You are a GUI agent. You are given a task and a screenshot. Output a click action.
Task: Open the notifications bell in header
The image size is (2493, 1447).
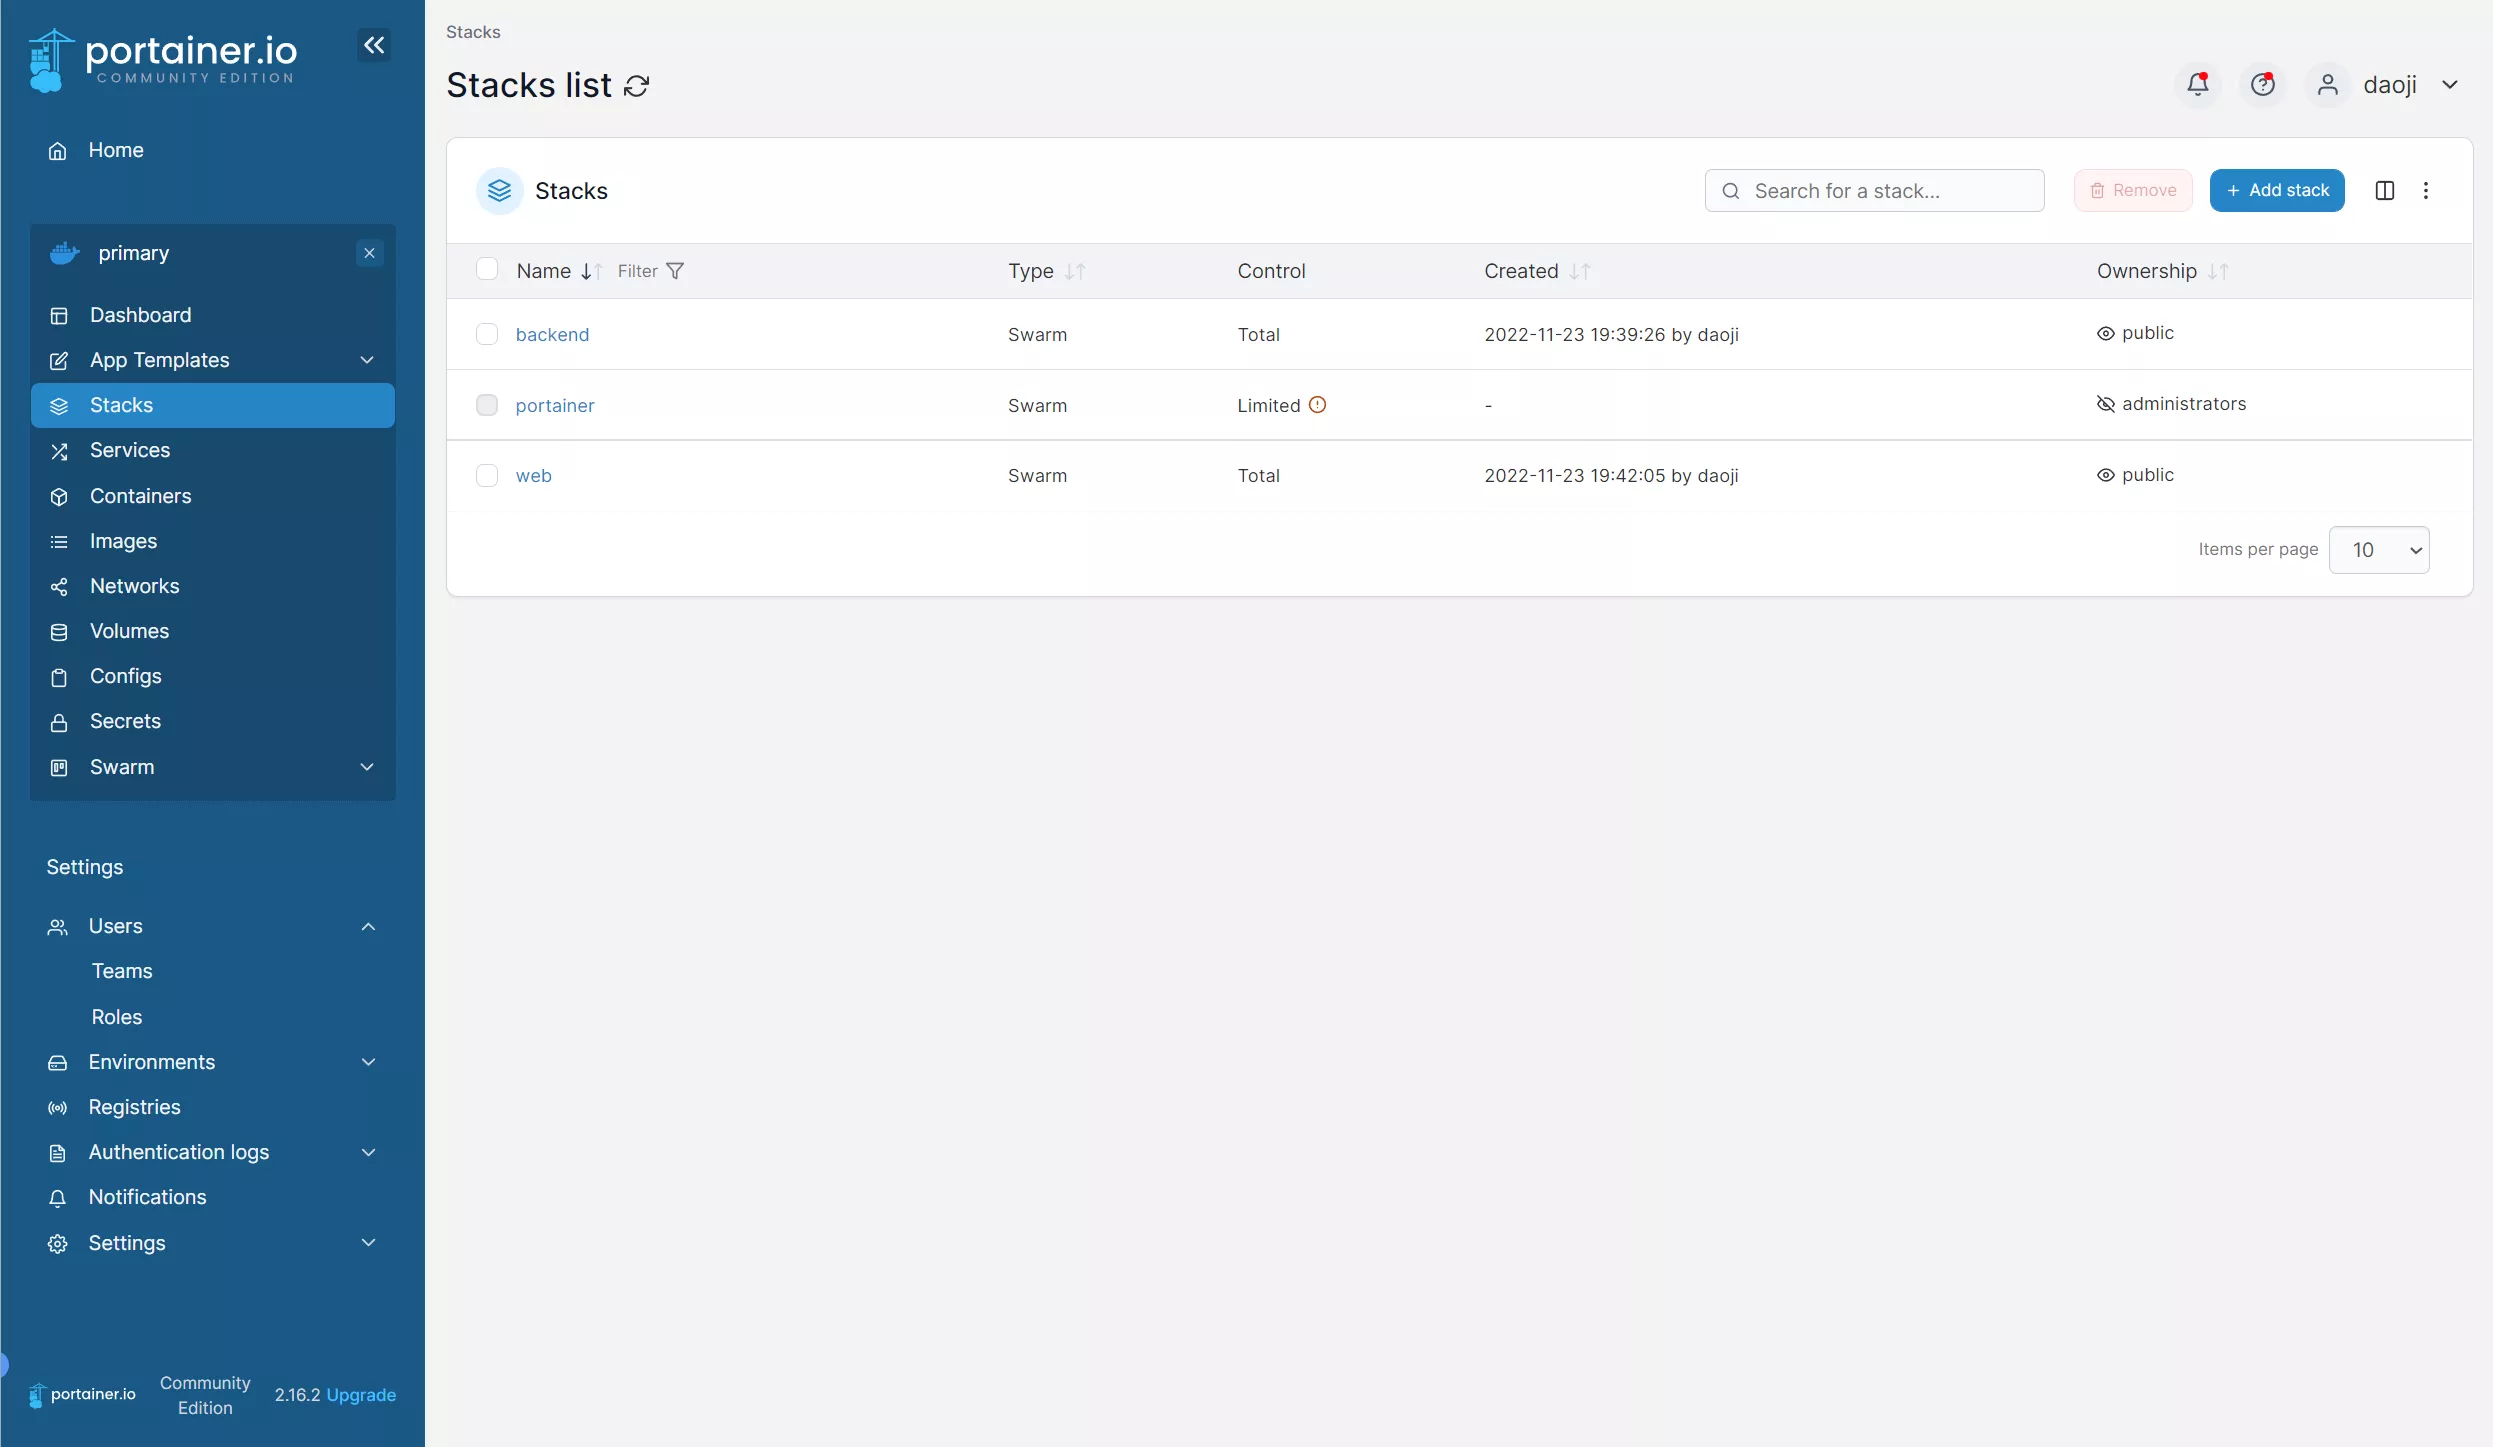pos(2197,85)
